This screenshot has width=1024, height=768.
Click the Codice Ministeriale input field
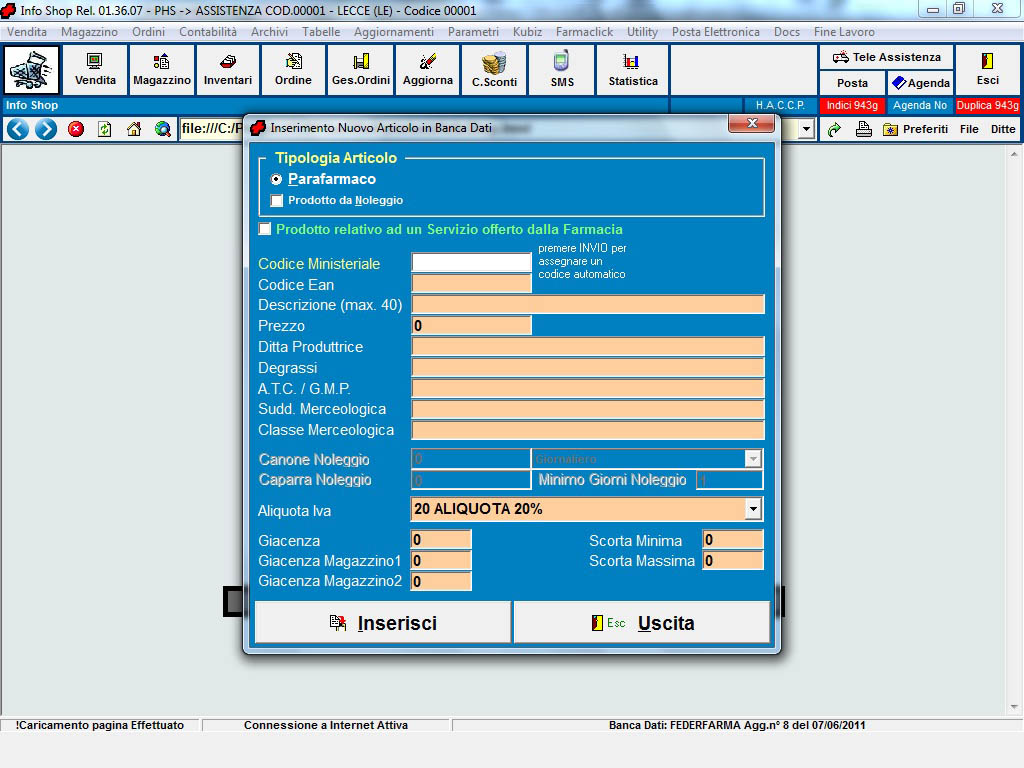[x=471, y=263]
